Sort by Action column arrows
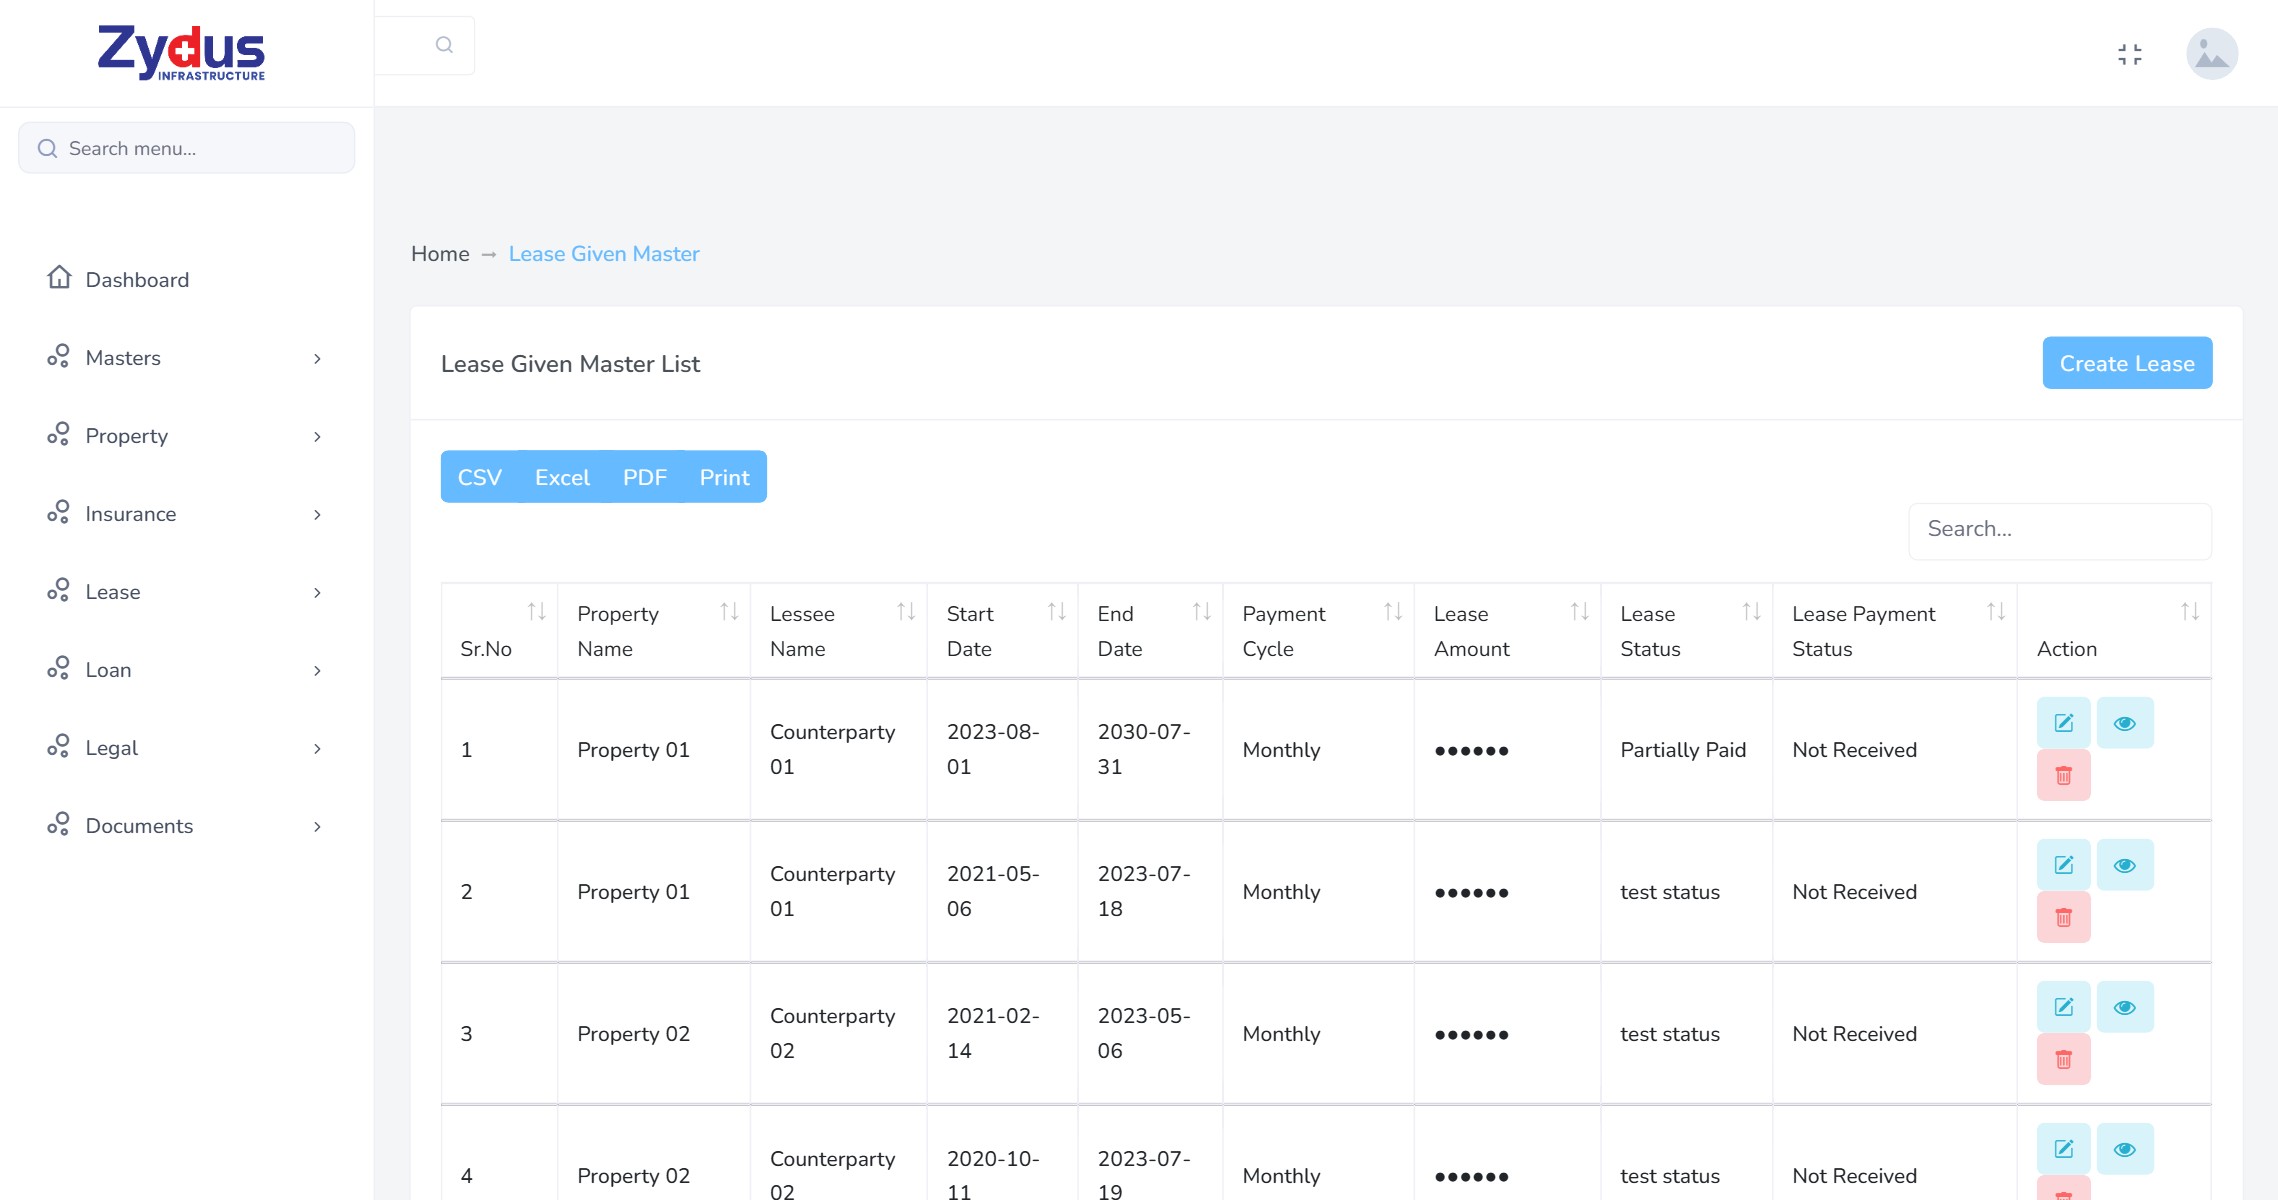This screenshot has width=2278, height=1200. point(2190,611)
